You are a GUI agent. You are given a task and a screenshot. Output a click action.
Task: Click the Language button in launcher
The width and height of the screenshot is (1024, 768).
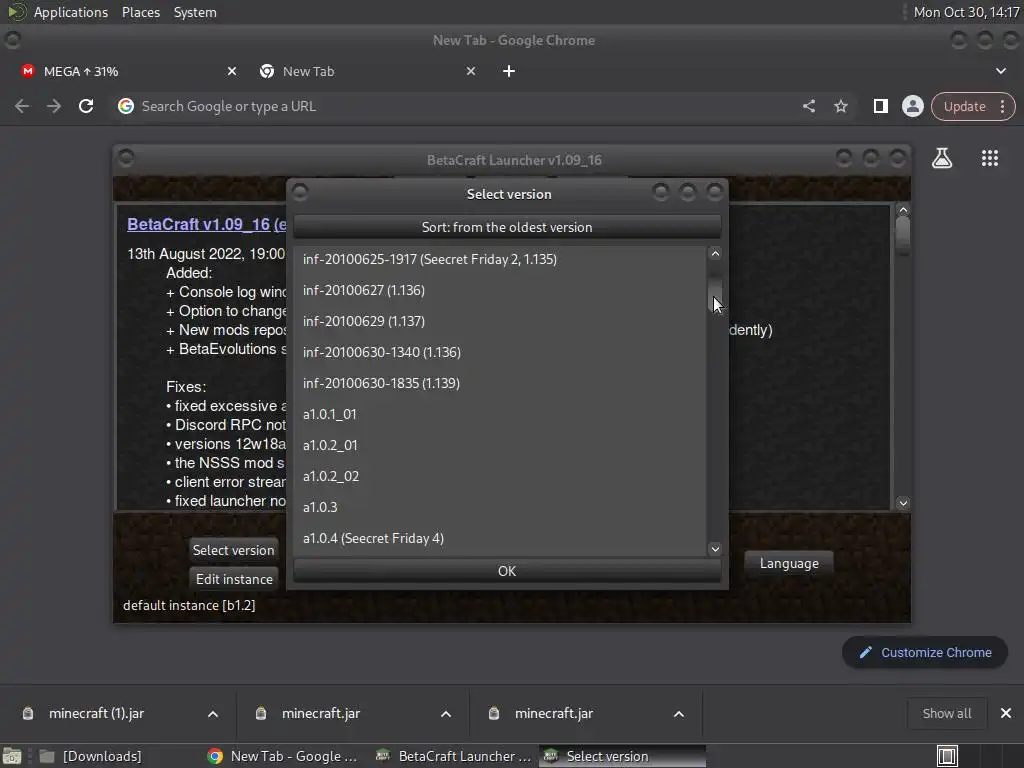click(x=789, y=563)
